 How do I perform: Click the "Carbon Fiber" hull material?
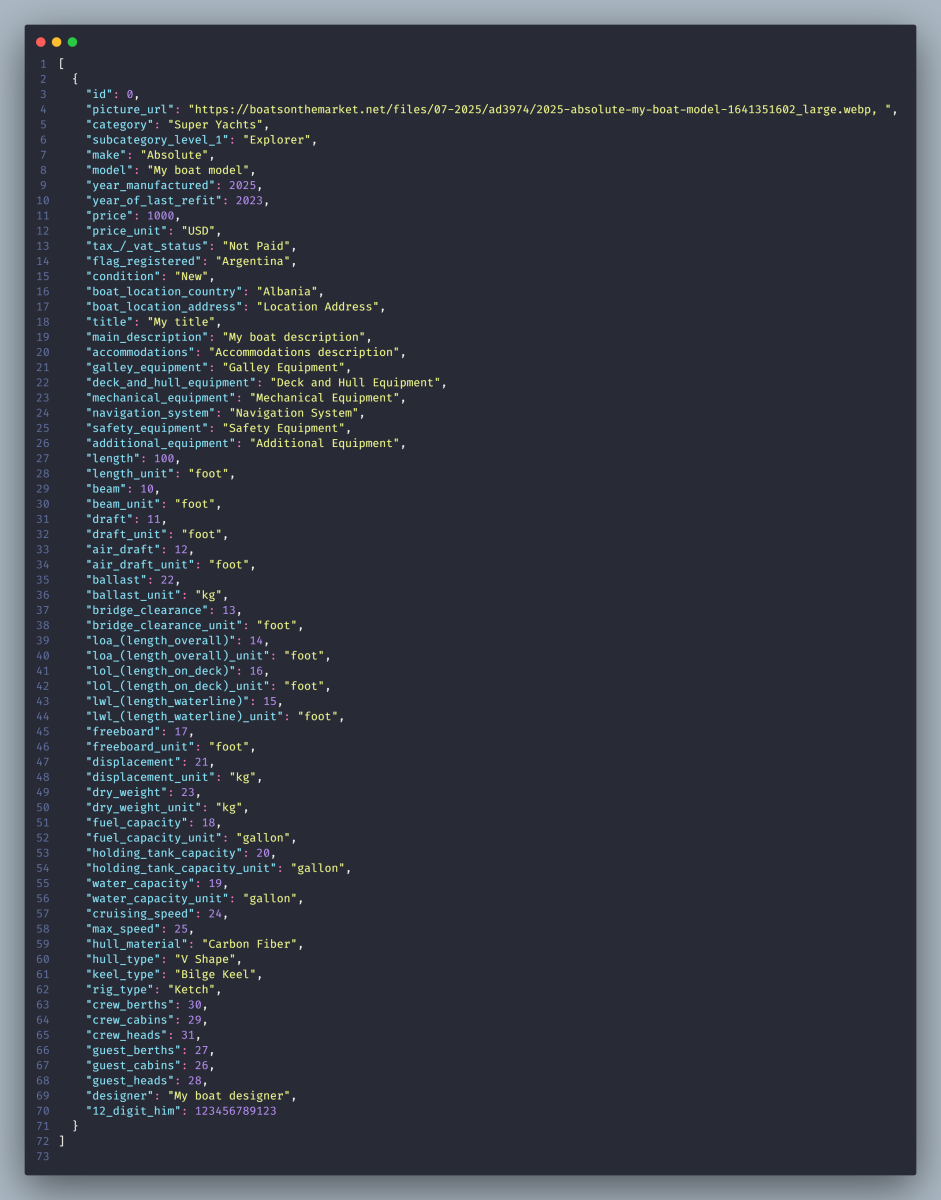point(250,943)
